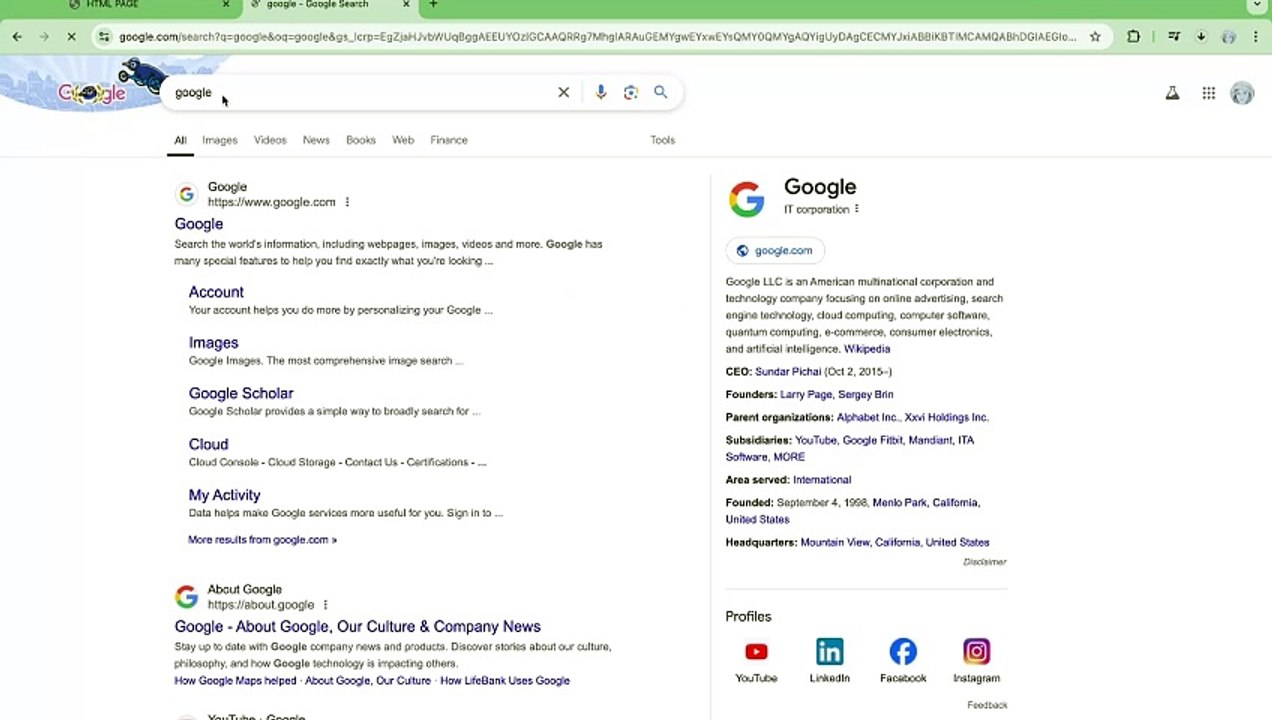The height and width of the screenshot is (720, 1272).
Task: Click More results from google.com
Action: (x=262, y=540)
